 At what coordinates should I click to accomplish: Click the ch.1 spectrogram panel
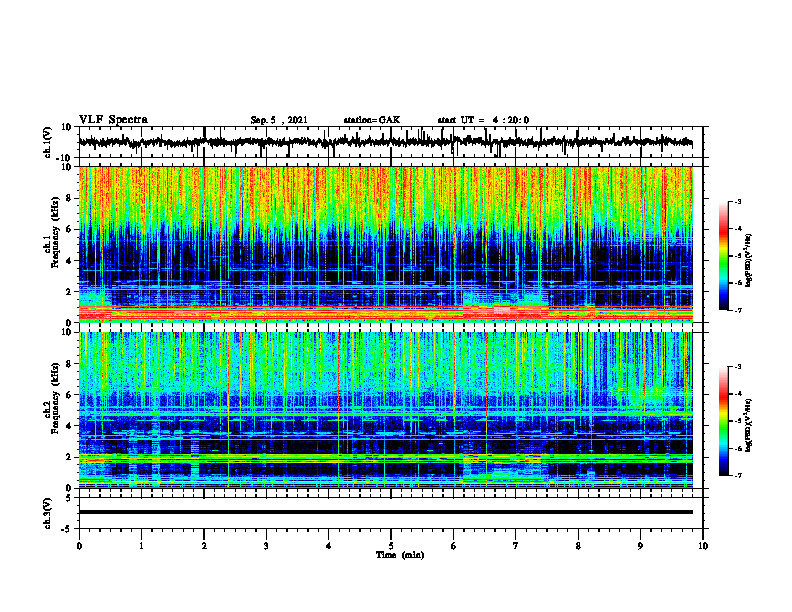pyautogui.click(x=385, y=244)
